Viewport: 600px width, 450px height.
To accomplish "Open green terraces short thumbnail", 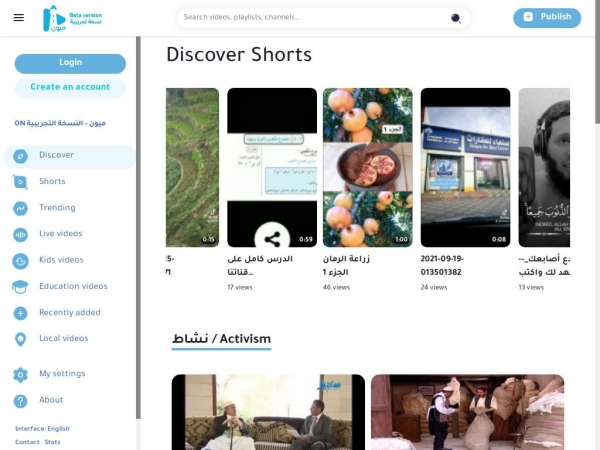I will coord(192,167).
